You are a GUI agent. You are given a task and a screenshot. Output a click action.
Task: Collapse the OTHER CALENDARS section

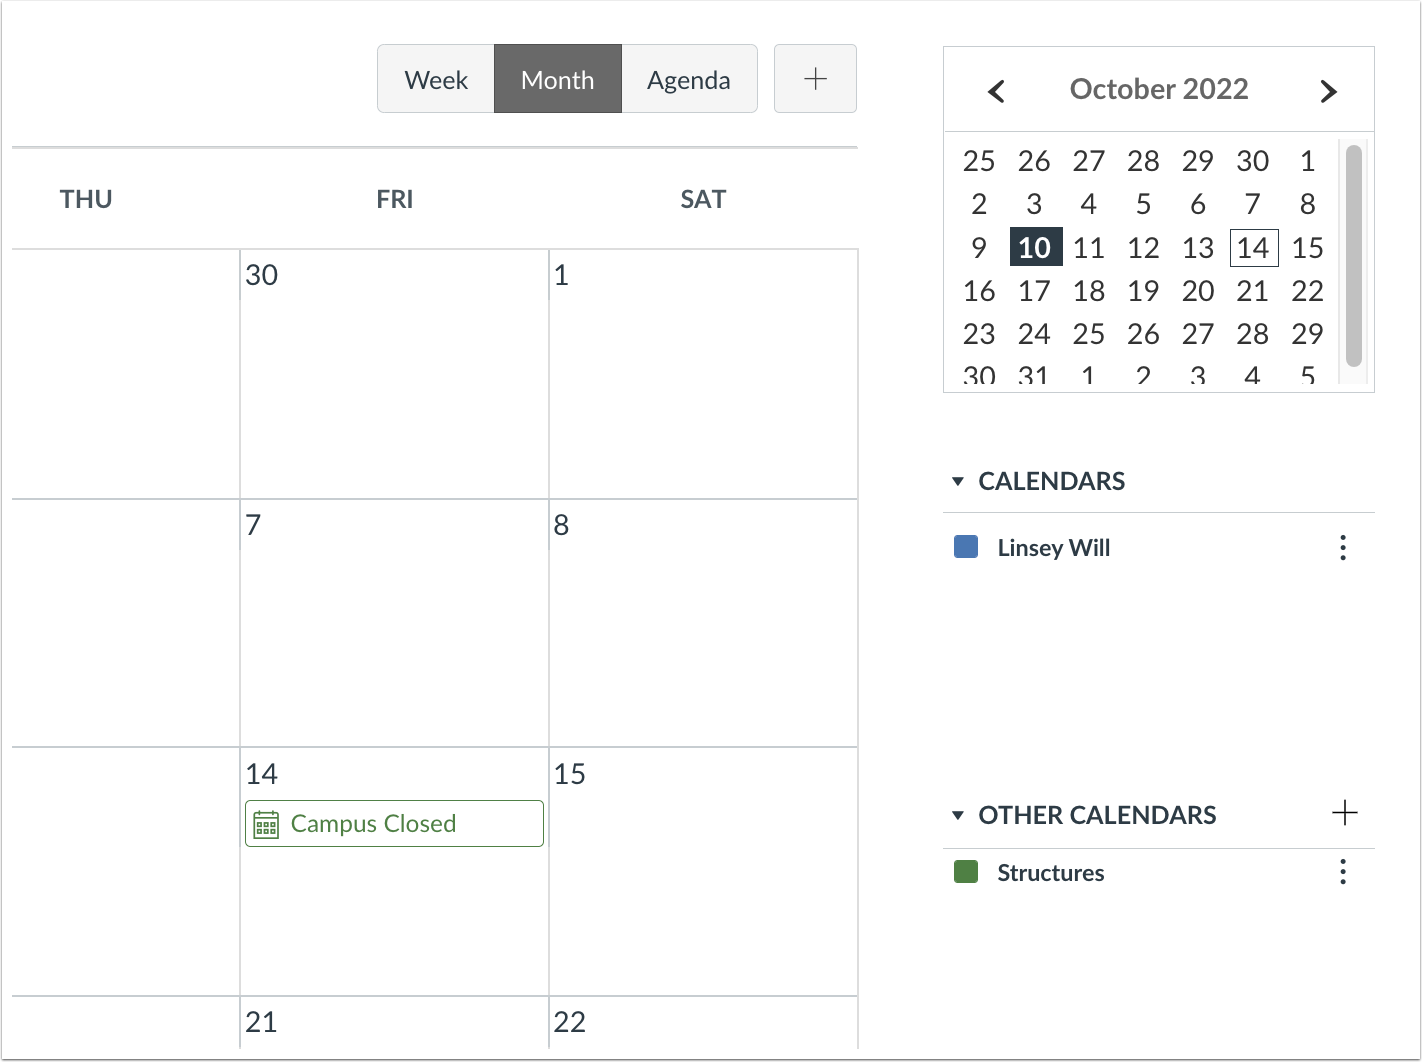956,815
